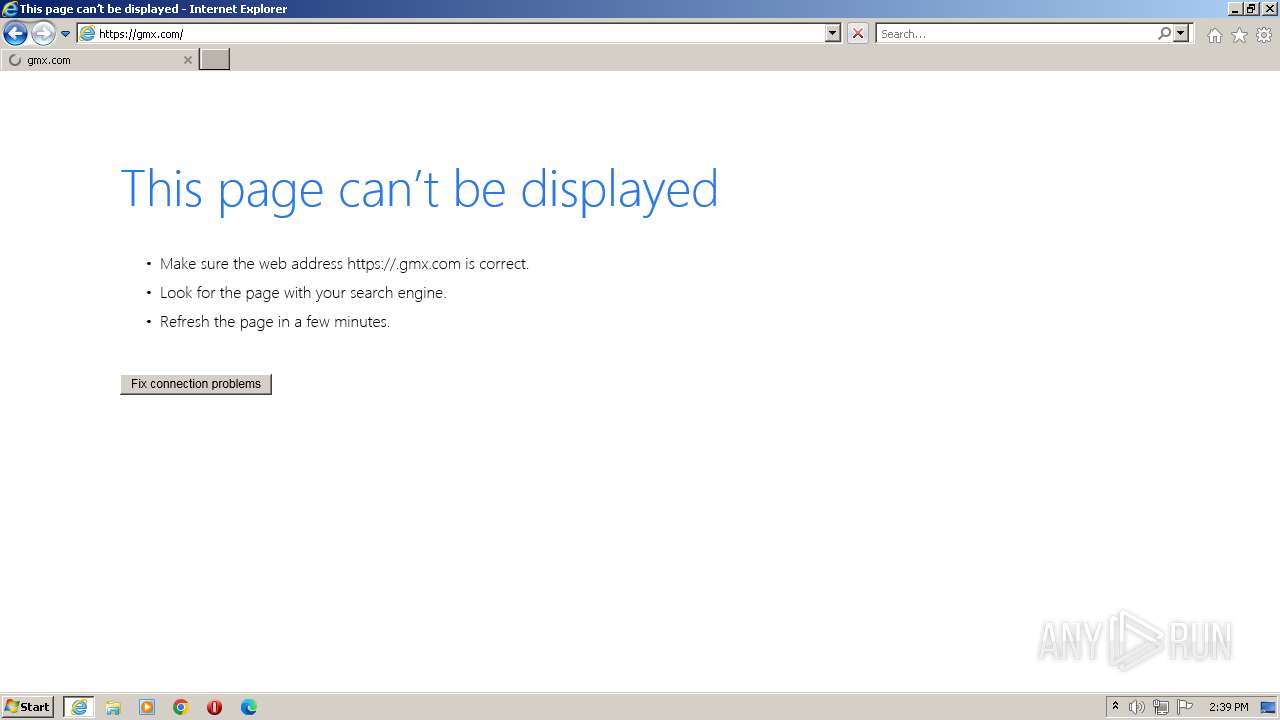Go back with the Back arrow button
Viewport: 1280px width, 720px height.
[x=15, y=34]
